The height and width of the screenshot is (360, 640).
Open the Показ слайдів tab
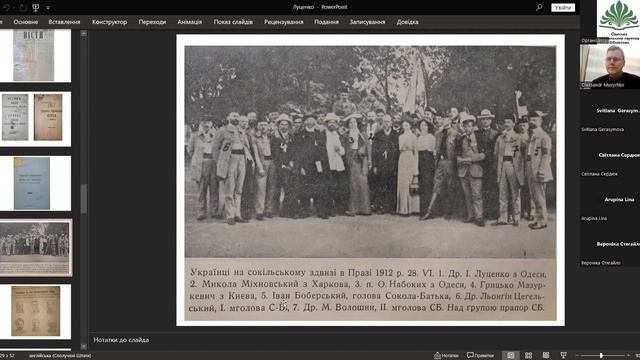click(x=233, y=22)
